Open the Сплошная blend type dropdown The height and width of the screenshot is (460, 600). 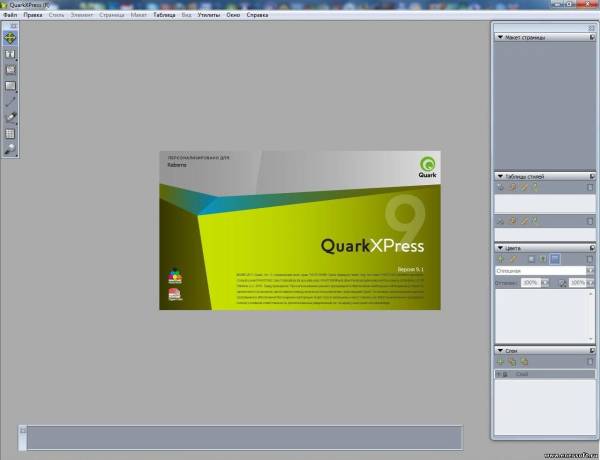(590, 271)
